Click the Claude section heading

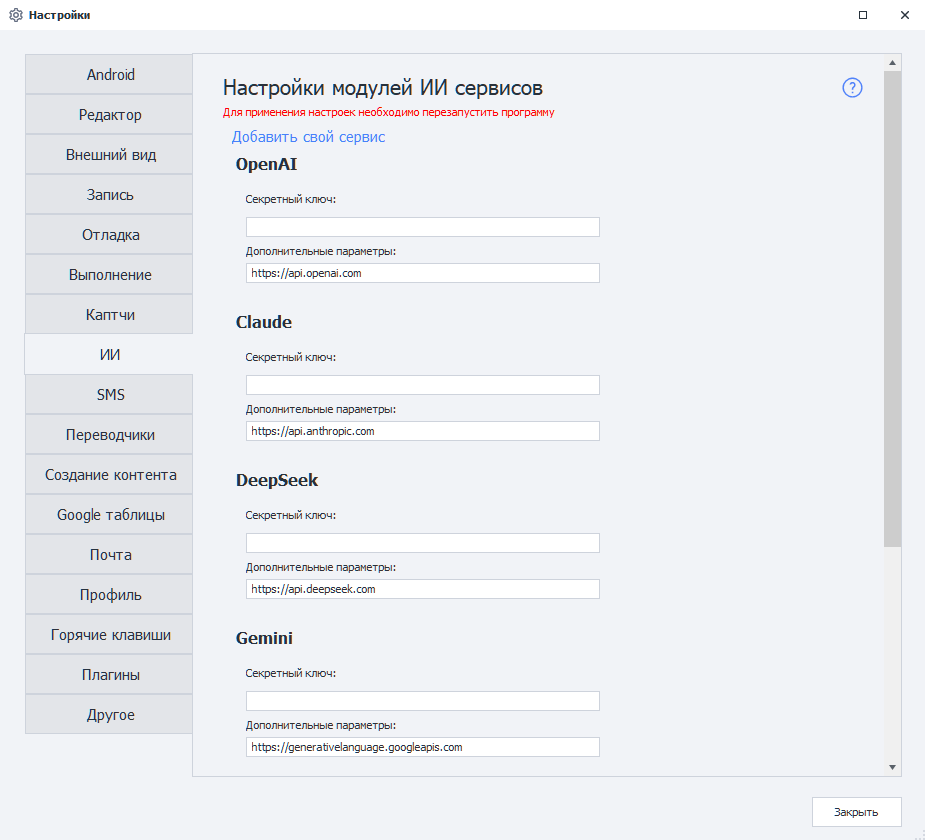coord(264,322)
